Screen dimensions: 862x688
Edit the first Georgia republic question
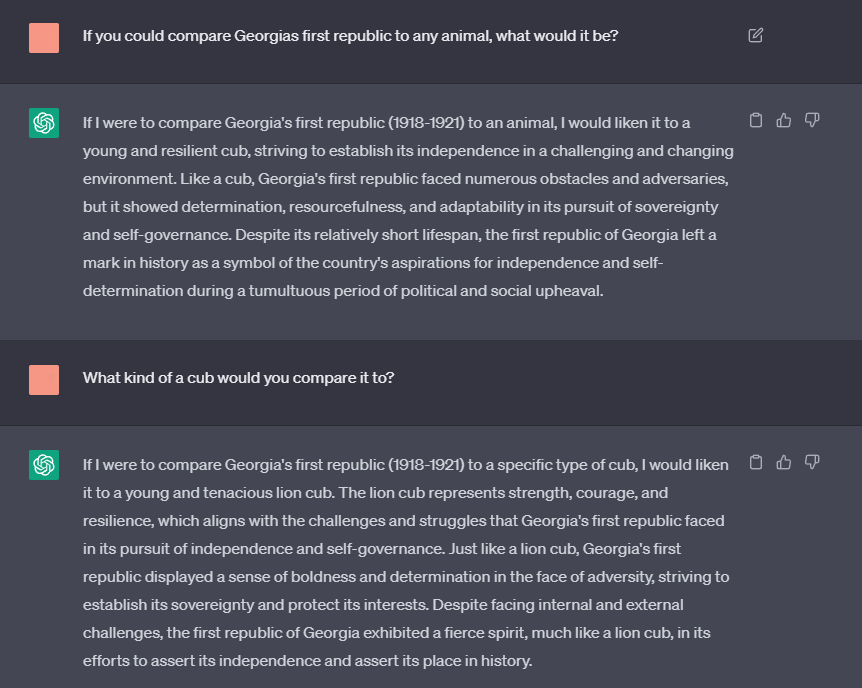[755, 36]
